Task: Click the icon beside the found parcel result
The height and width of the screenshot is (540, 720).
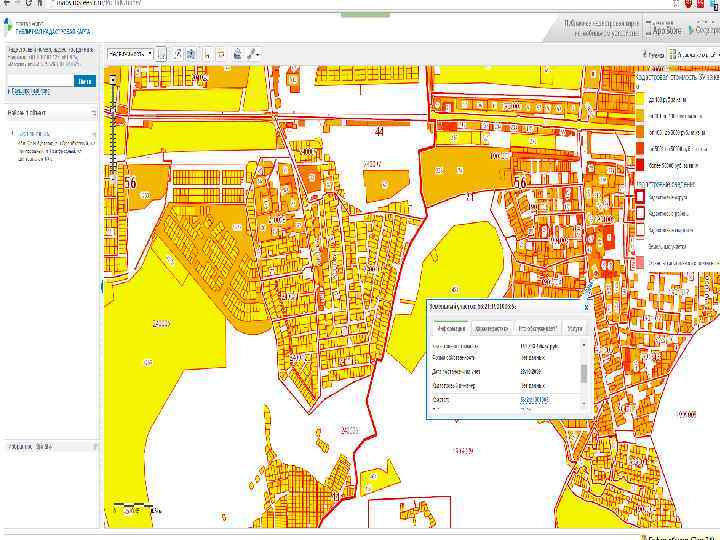Action: tap(94, 134)
